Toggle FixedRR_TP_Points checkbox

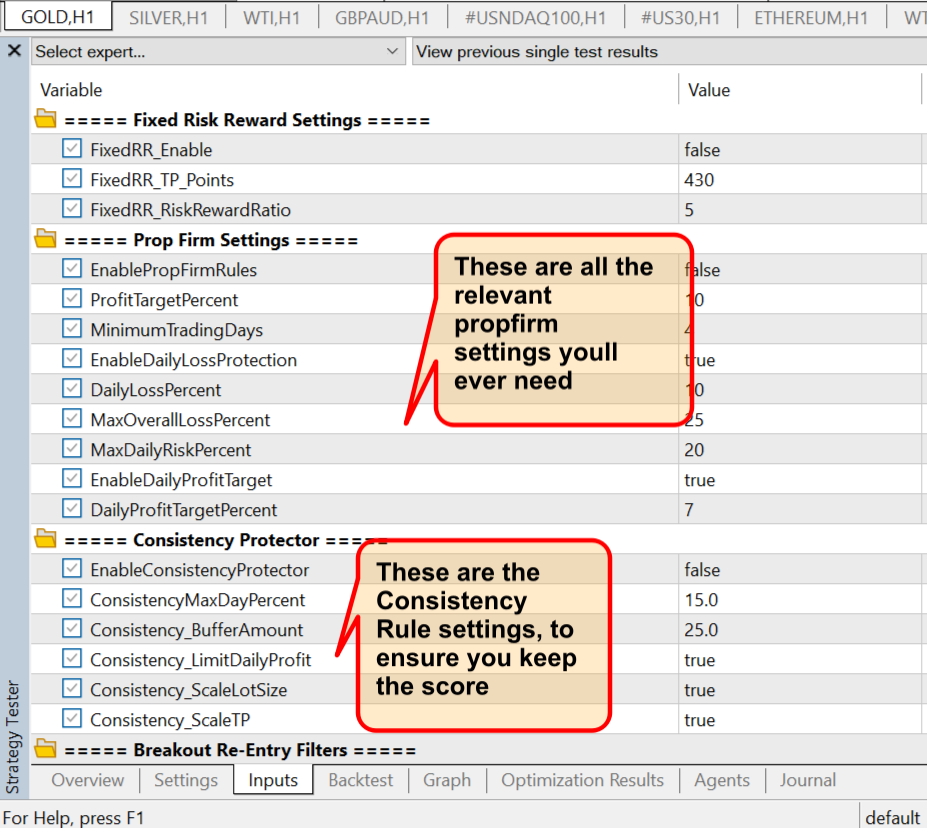(72, 179)
